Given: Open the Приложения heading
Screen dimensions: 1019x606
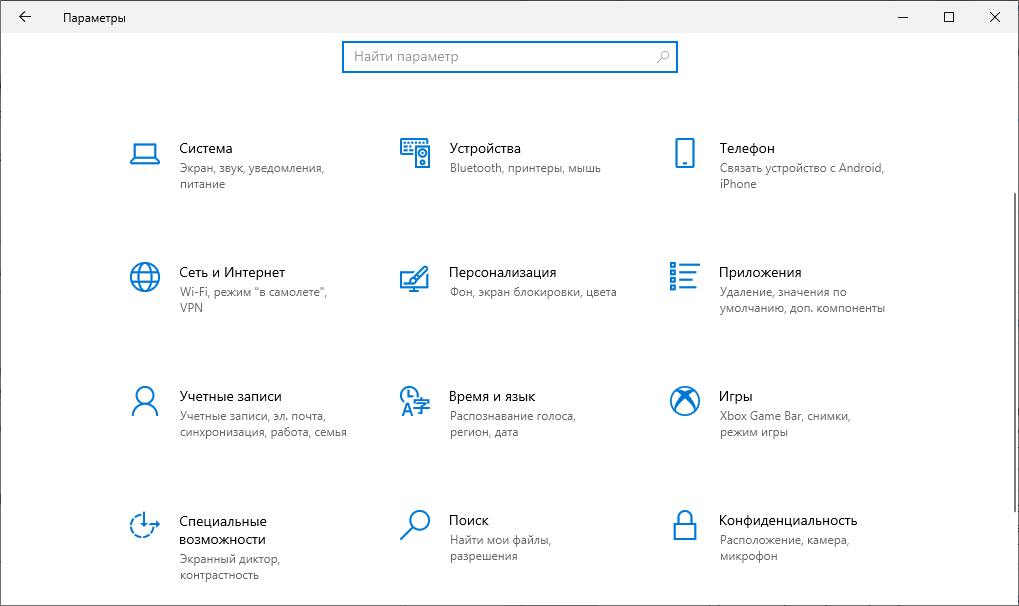Looking at the screenshot, I should (x=760, y=272).
